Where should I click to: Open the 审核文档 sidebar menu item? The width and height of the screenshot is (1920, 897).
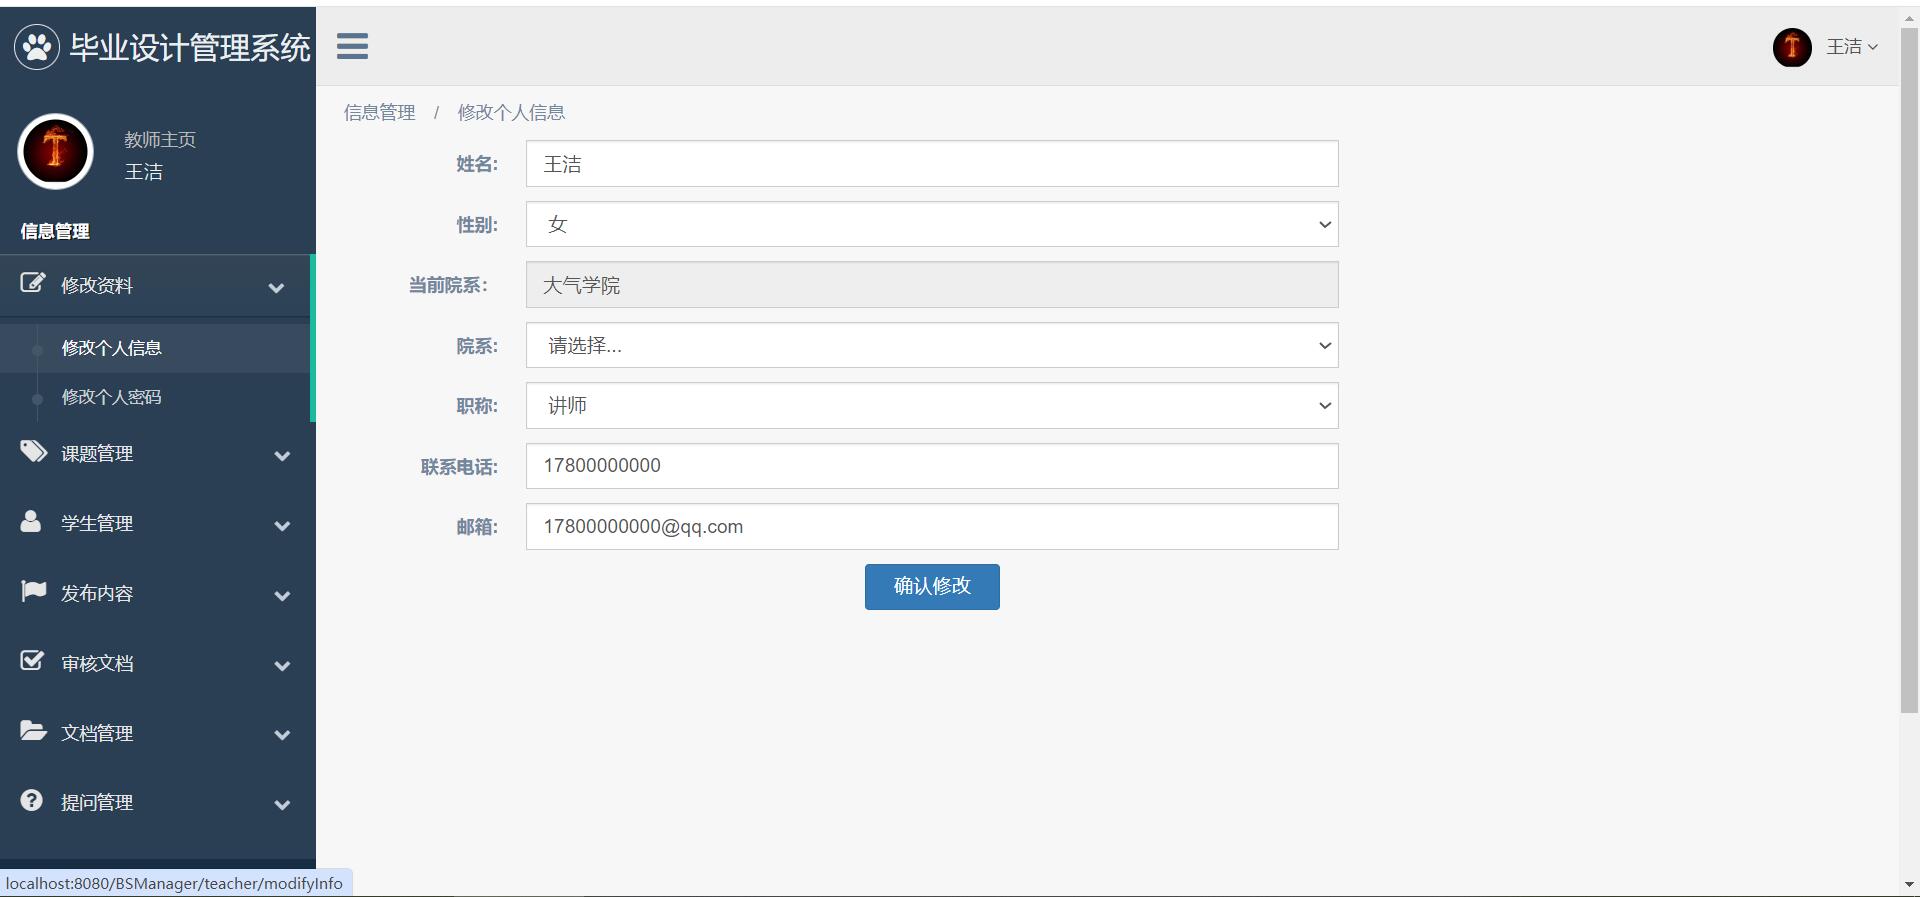pyautogui.click(x=158, y=664)
